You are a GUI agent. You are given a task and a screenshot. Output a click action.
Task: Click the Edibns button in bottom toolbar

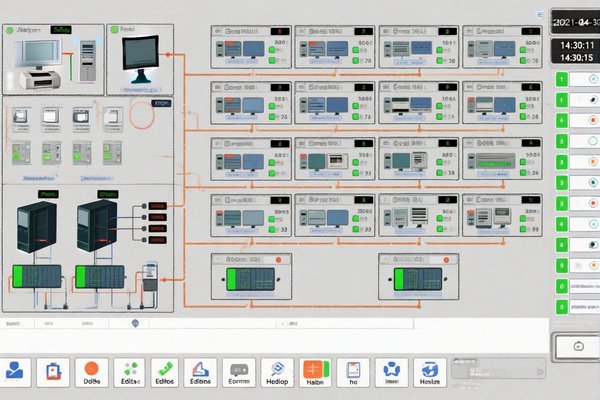pos(201,371)
